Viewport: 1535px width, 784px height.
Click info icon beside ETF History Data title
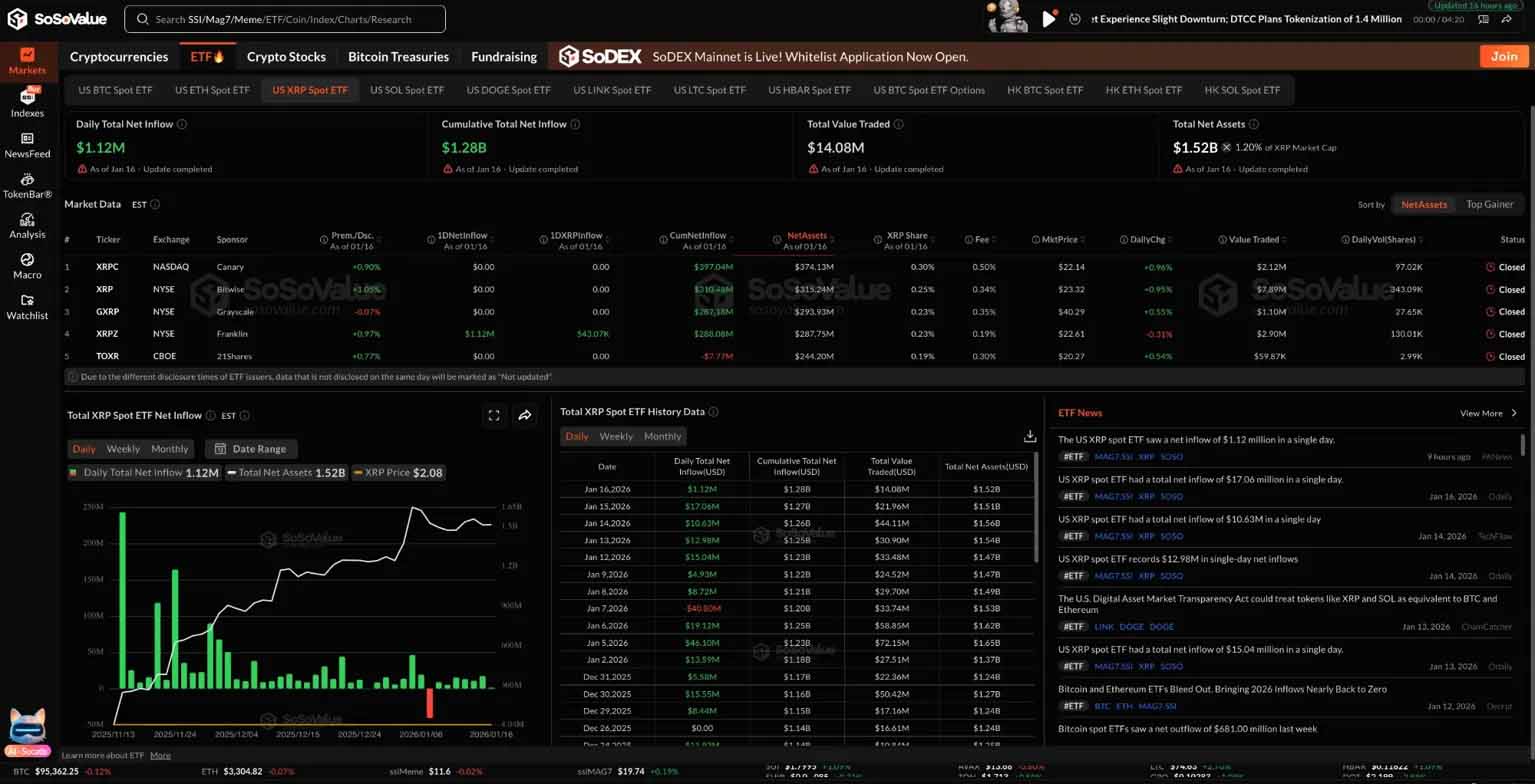point(713,411)
